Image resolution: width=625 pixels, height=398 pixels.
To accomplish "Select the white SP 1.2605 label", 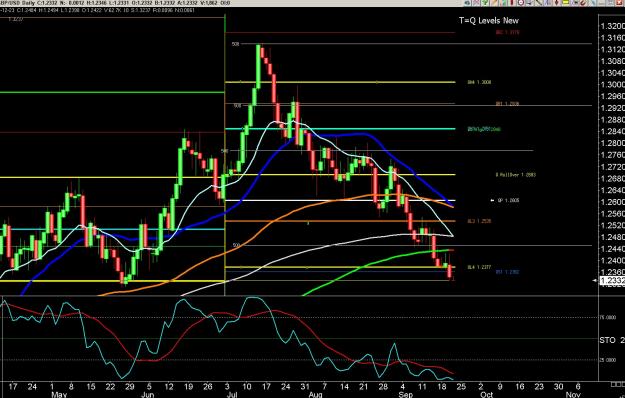I will pos(508,200).
